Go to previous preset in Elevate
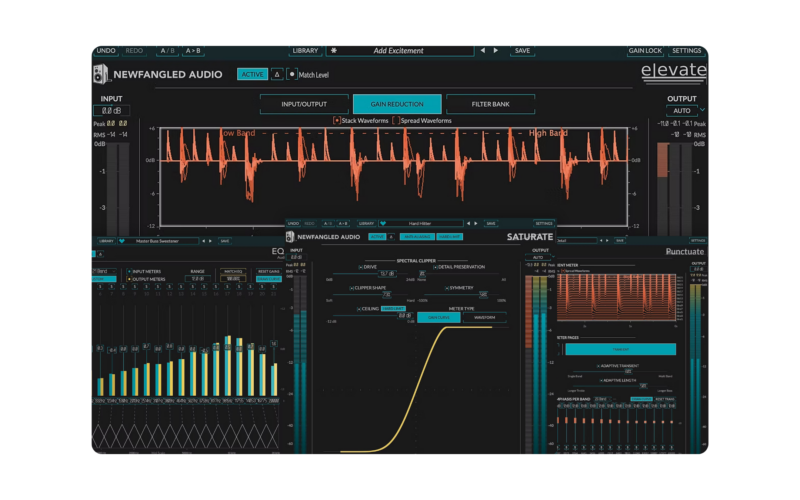This screenshot has width=800, height=500. 482,50
